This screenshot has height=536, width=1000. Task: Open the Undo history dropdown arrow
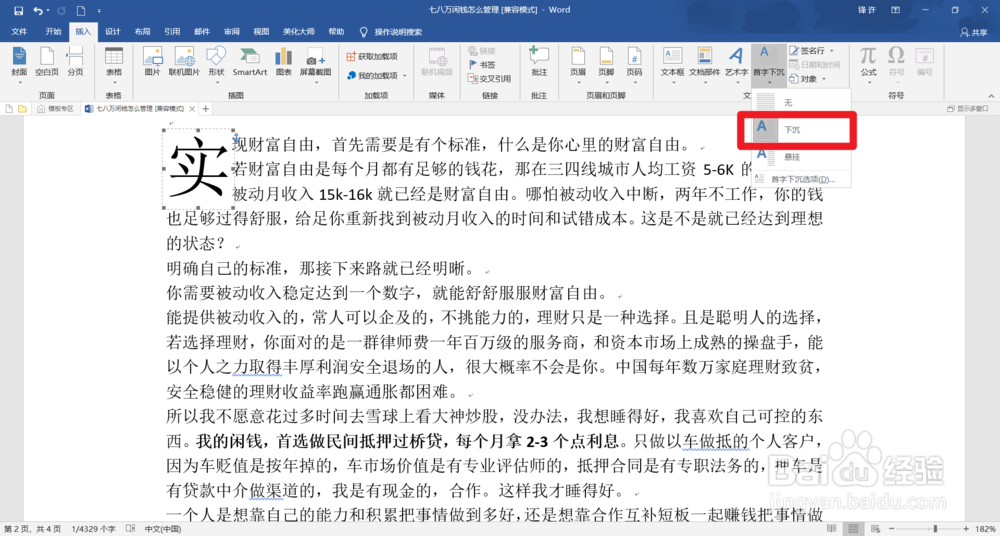pos(48,11)
